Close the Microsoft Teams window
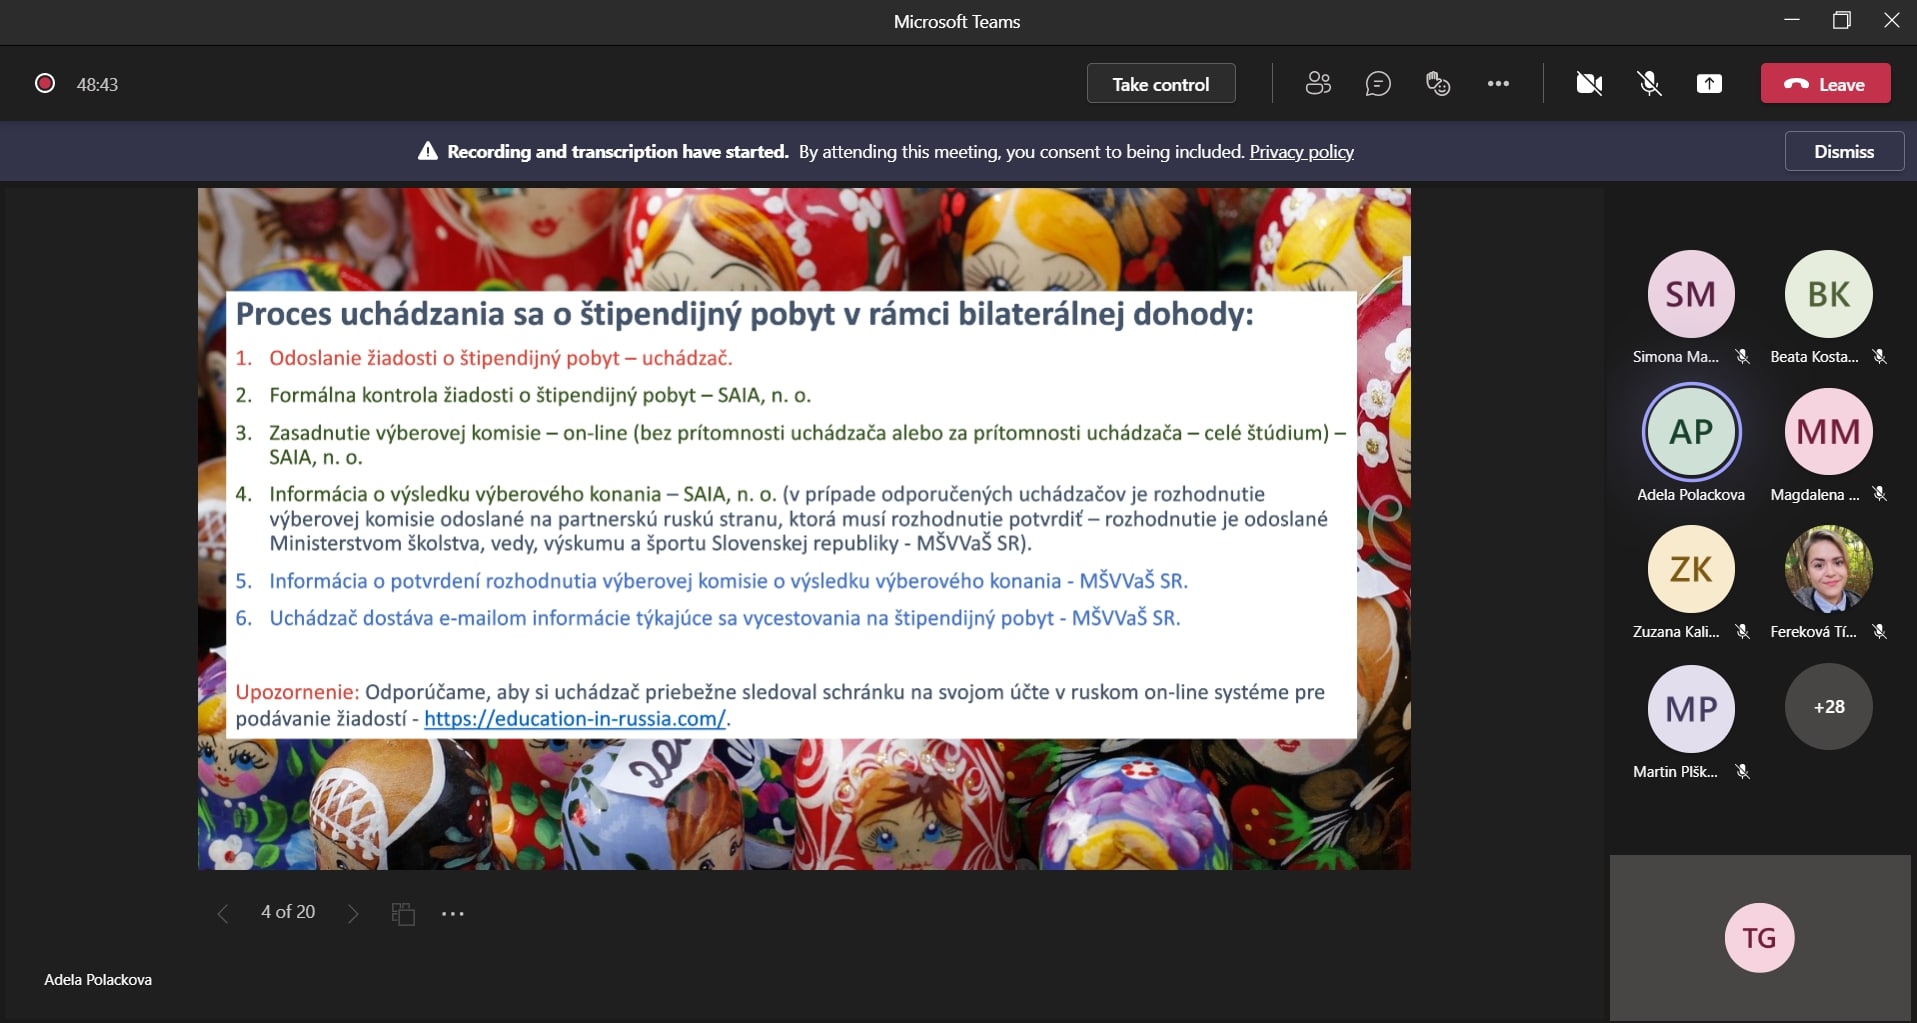Image resolution: width=1917 pixels, height=1023 pixels. coord(1892,20)
